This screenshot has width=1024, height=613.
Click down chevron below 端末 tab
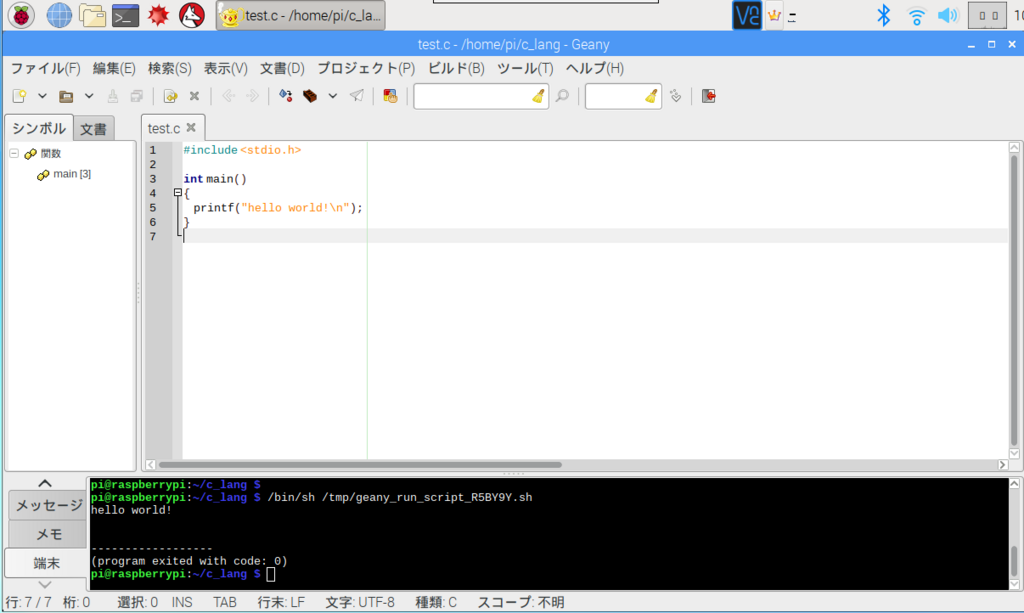(x=44, y=584)
